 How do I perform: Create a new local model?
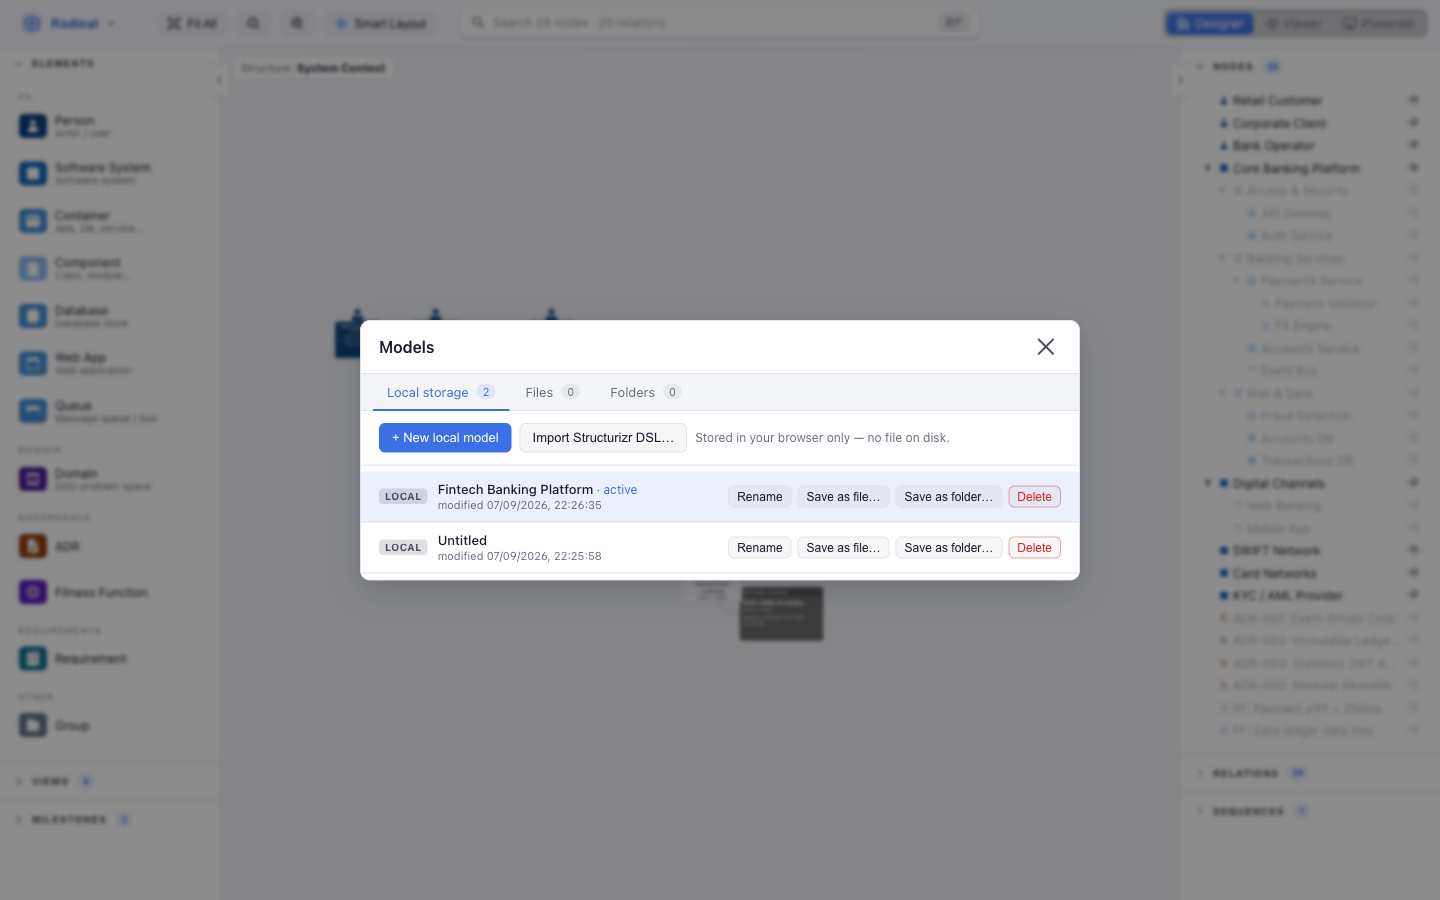tap(445, 438)
